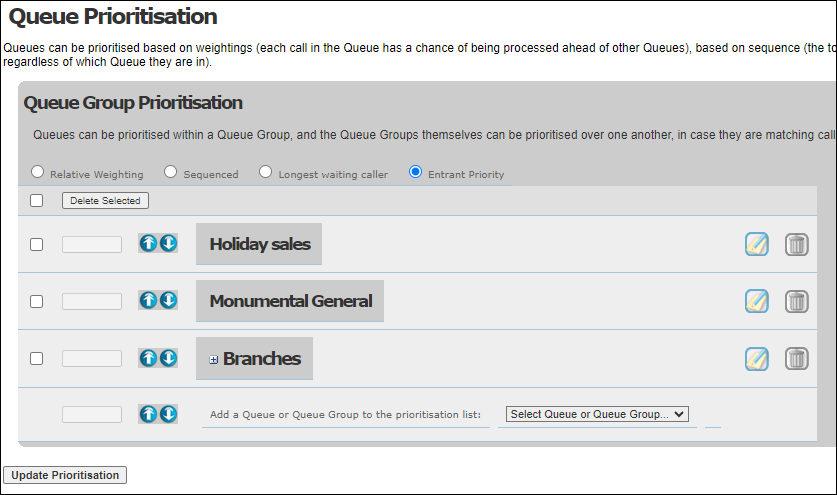Open edit icon for Branches group
Viewport: 837px width, 495px height.
pos(757,358)
